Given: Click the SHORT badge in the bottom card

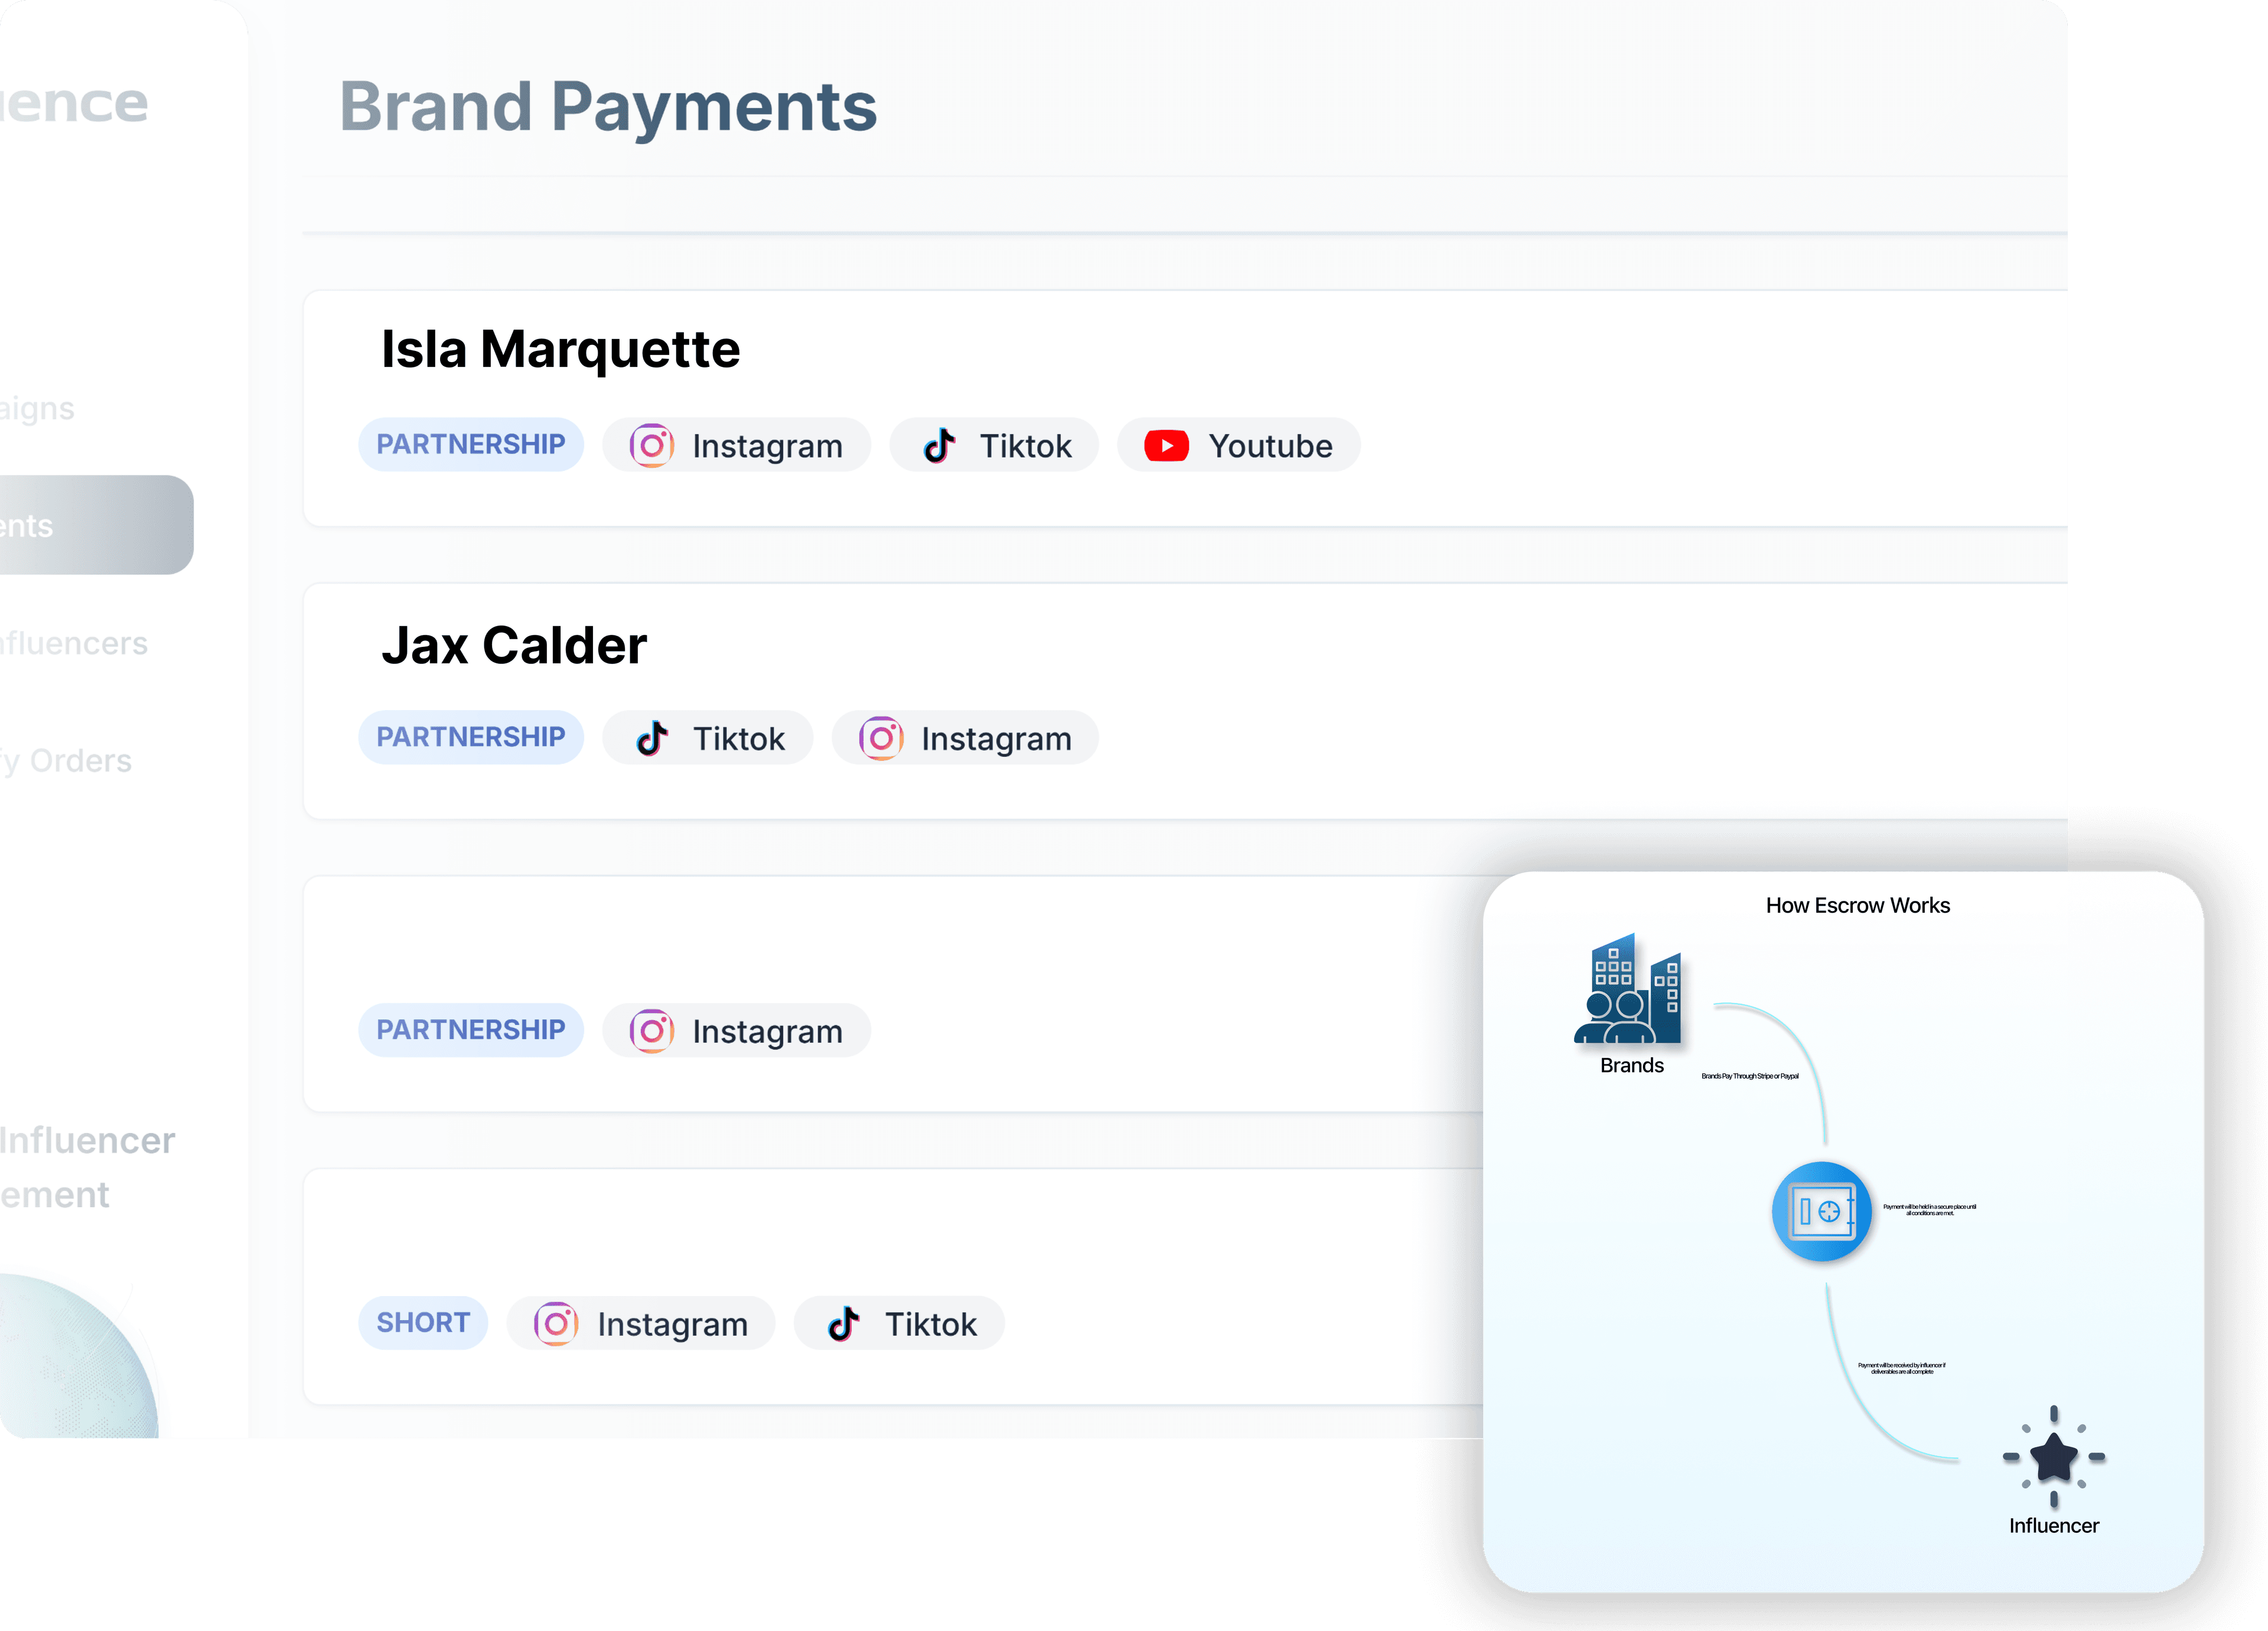Looking at the screenshot, I should click(x=423, y=1322).
